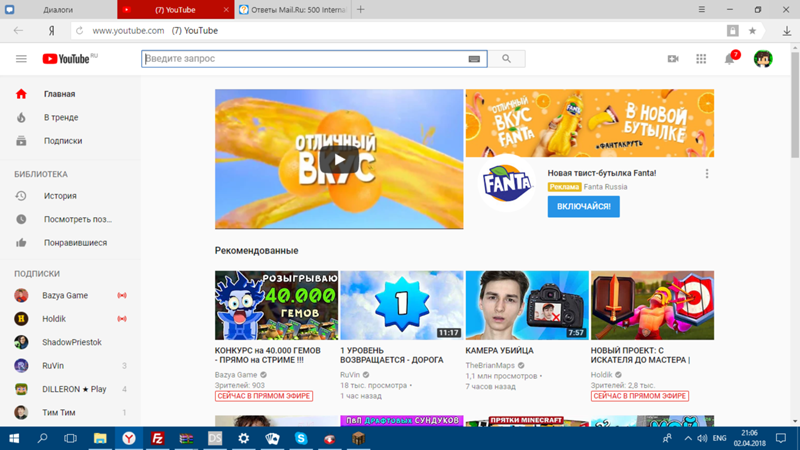Open Windows action center
Image resolution: width=800 pixels, height=450 pixels.
(x=781, y=439)
